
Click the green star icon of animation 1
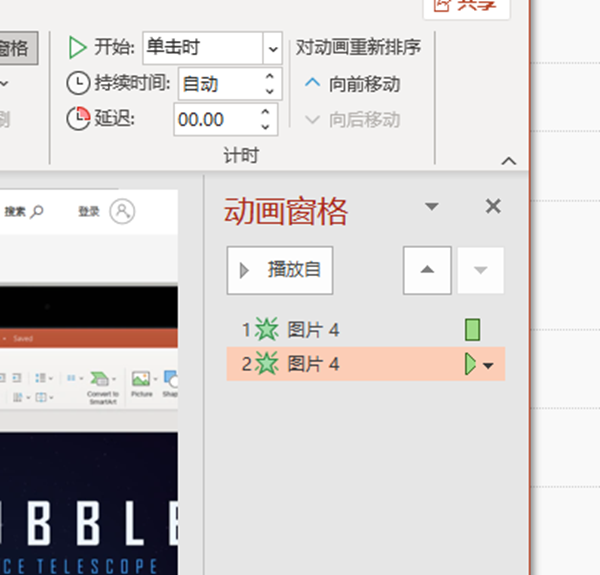[265, 329]
